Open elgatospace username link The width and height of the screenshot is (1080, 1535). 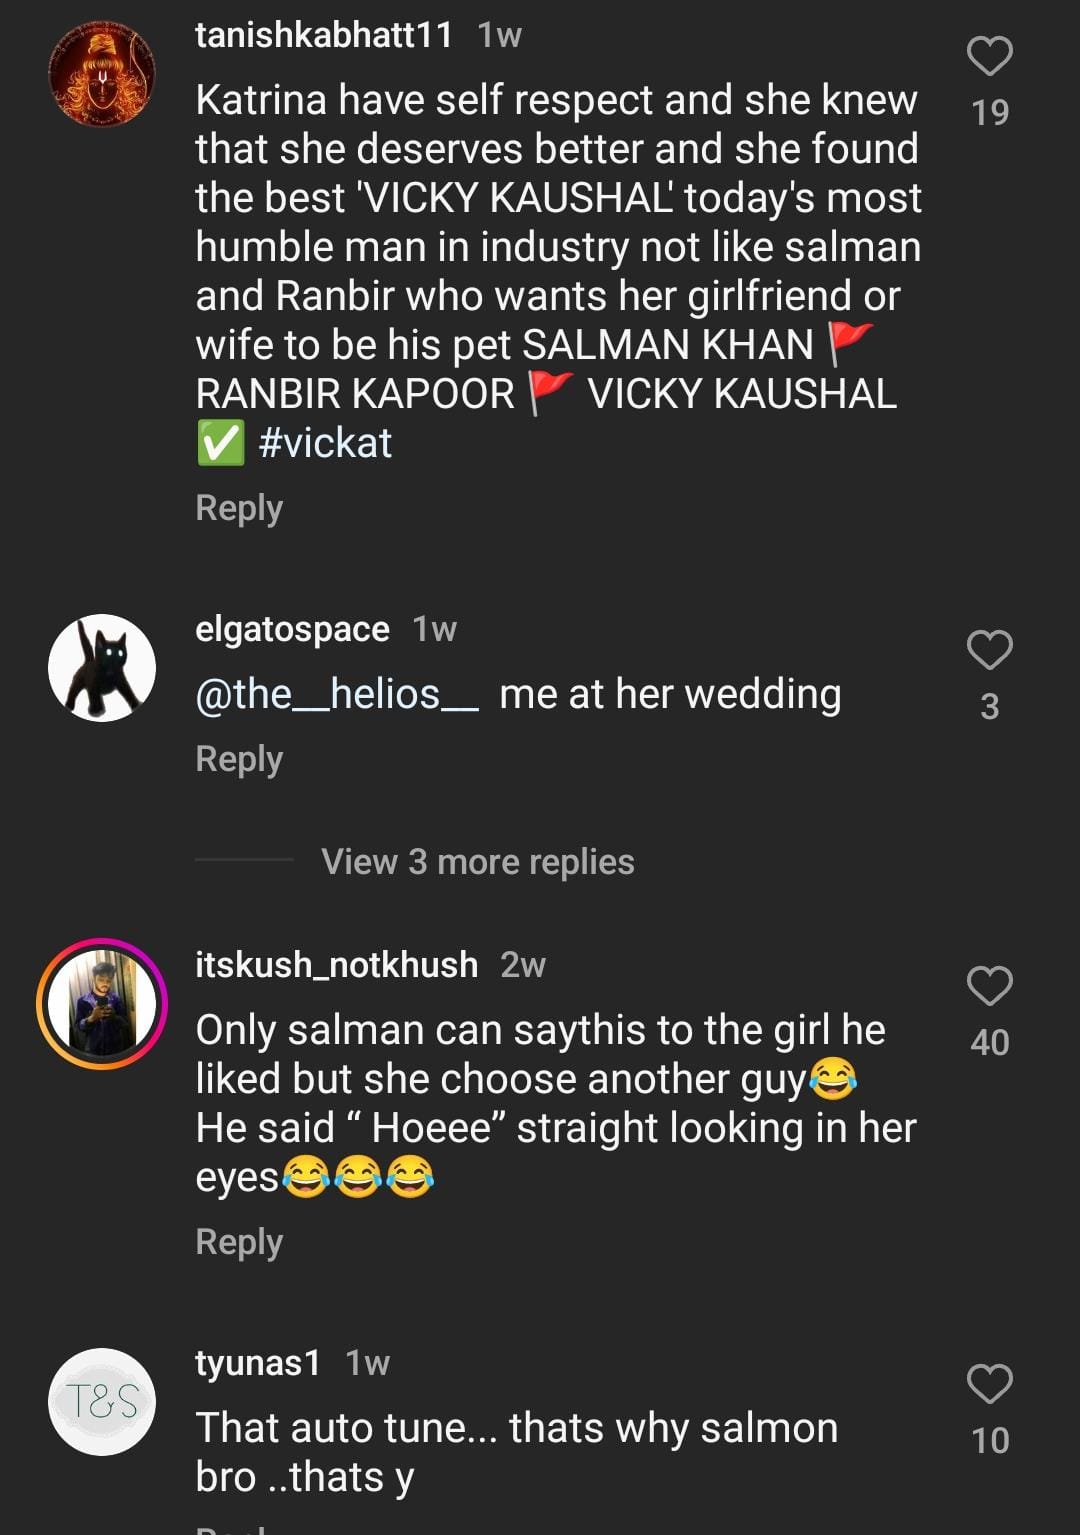[x=292, y=629]
